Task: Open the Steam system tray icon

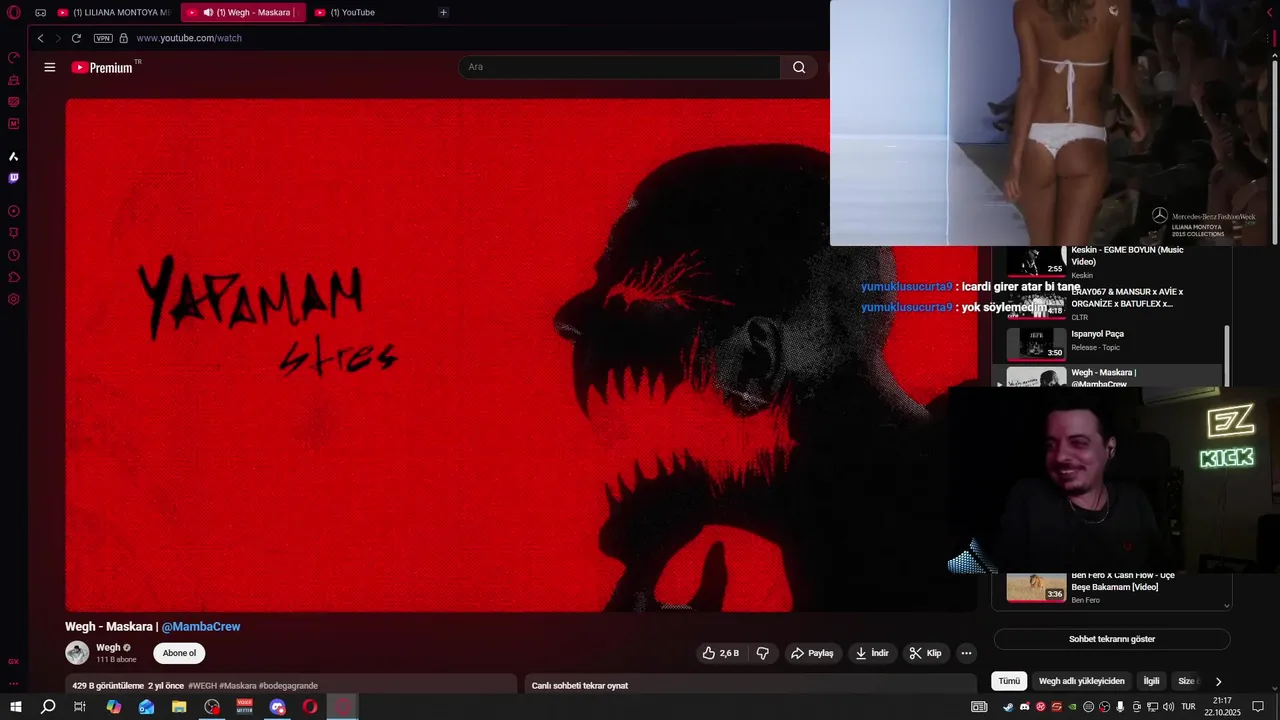Action: [1008, 707]
